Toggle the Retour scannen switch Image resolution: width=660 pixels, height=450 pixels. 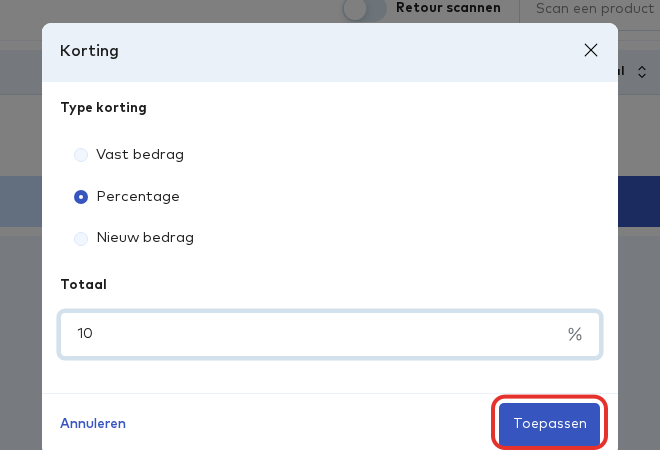(365, 8)
